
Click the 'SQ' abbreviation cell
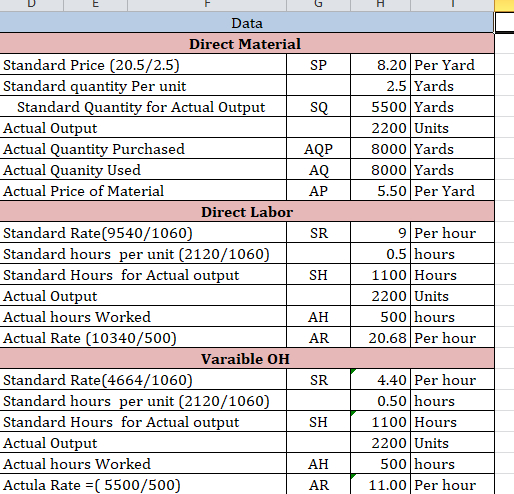318,107
